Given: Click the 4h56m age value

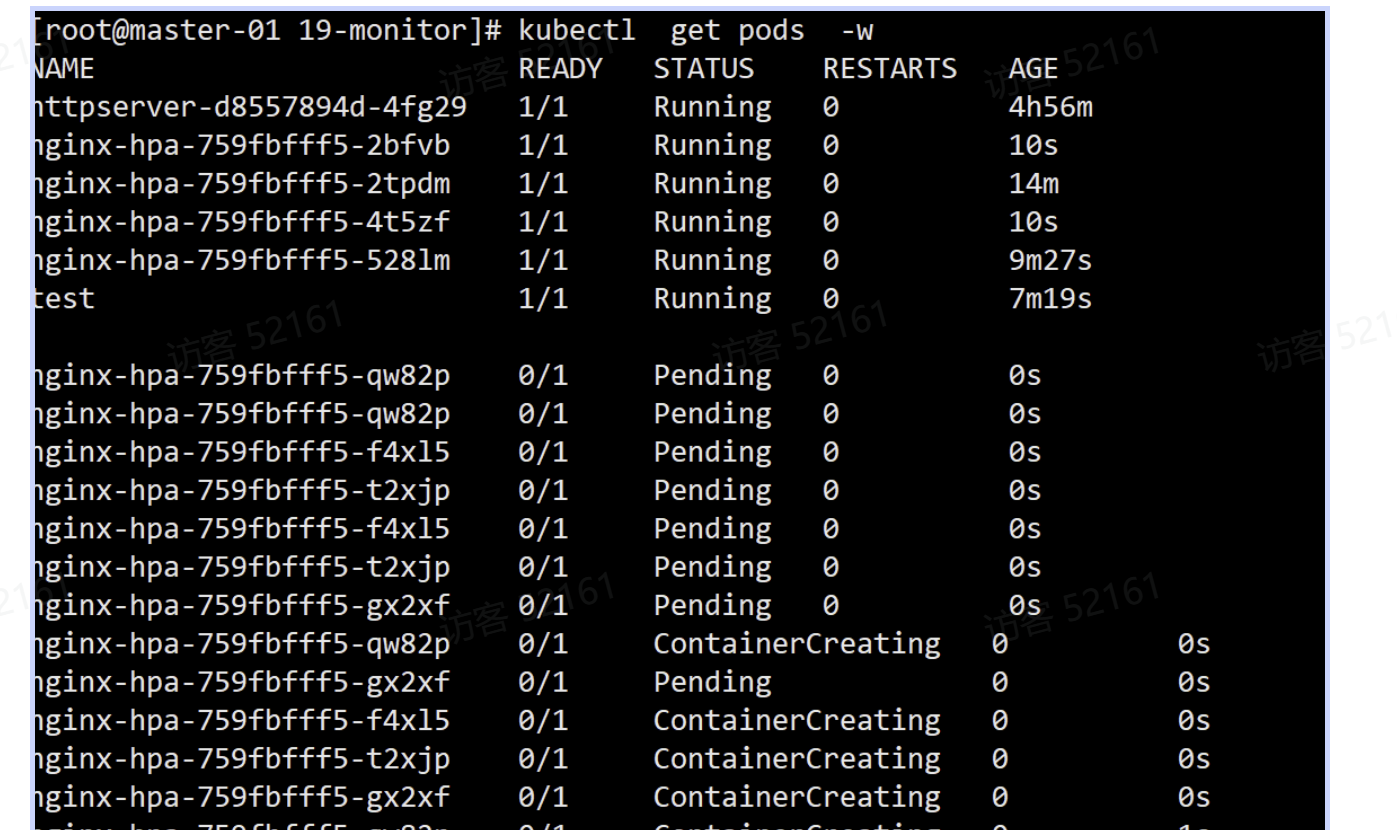Looking at the screenshot, I should (1051, 108).
